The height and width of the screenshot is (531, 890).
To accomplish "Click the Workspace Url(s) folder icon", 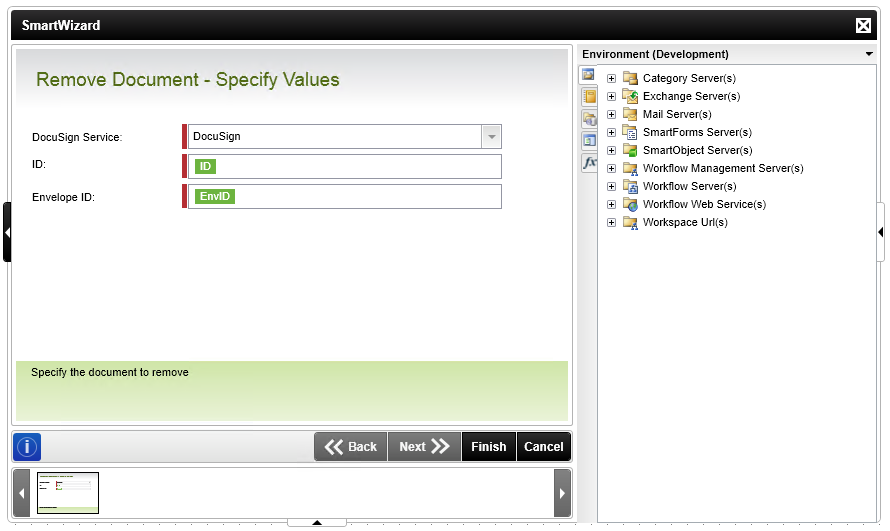I will [630, 222].
